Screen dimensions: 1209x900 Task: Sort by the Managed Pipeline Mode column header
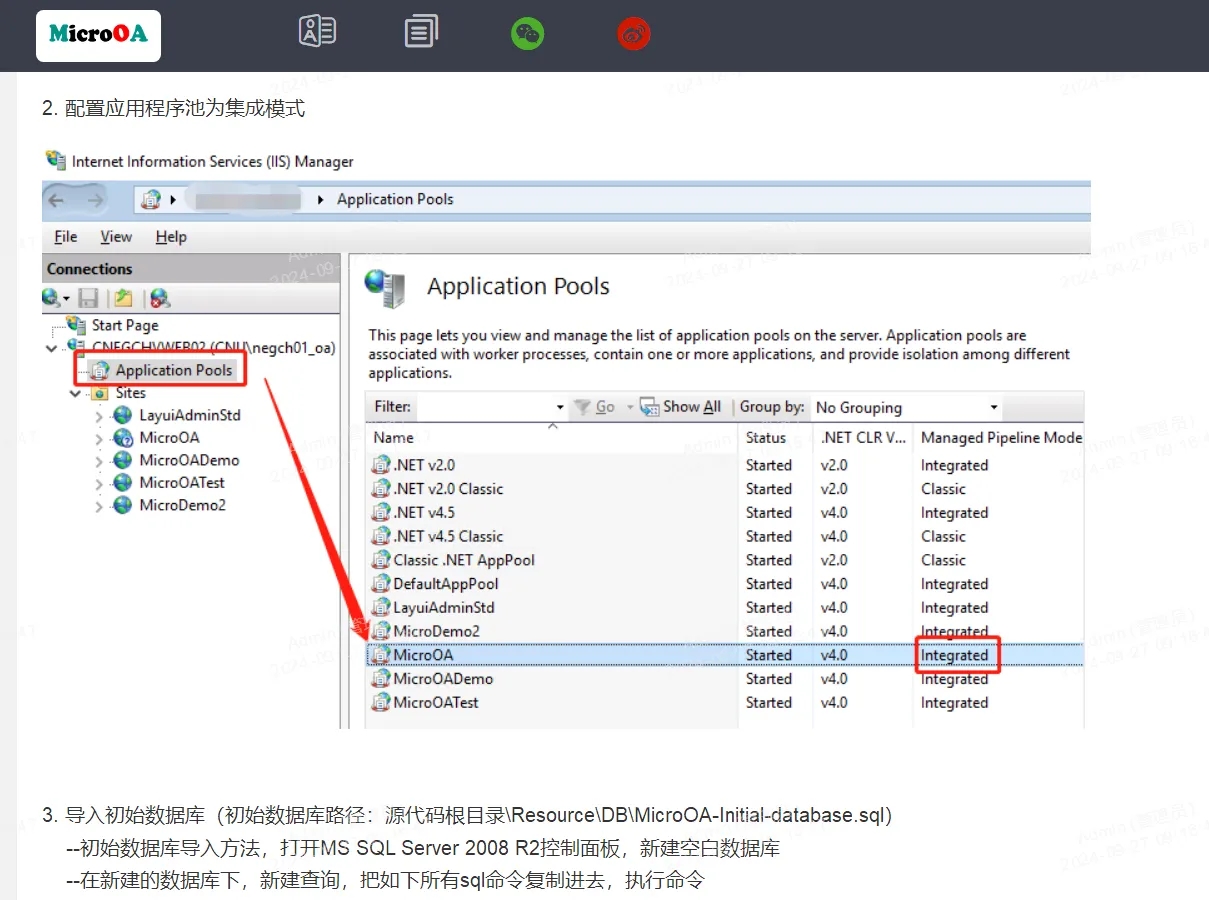tap(1002, 437)
